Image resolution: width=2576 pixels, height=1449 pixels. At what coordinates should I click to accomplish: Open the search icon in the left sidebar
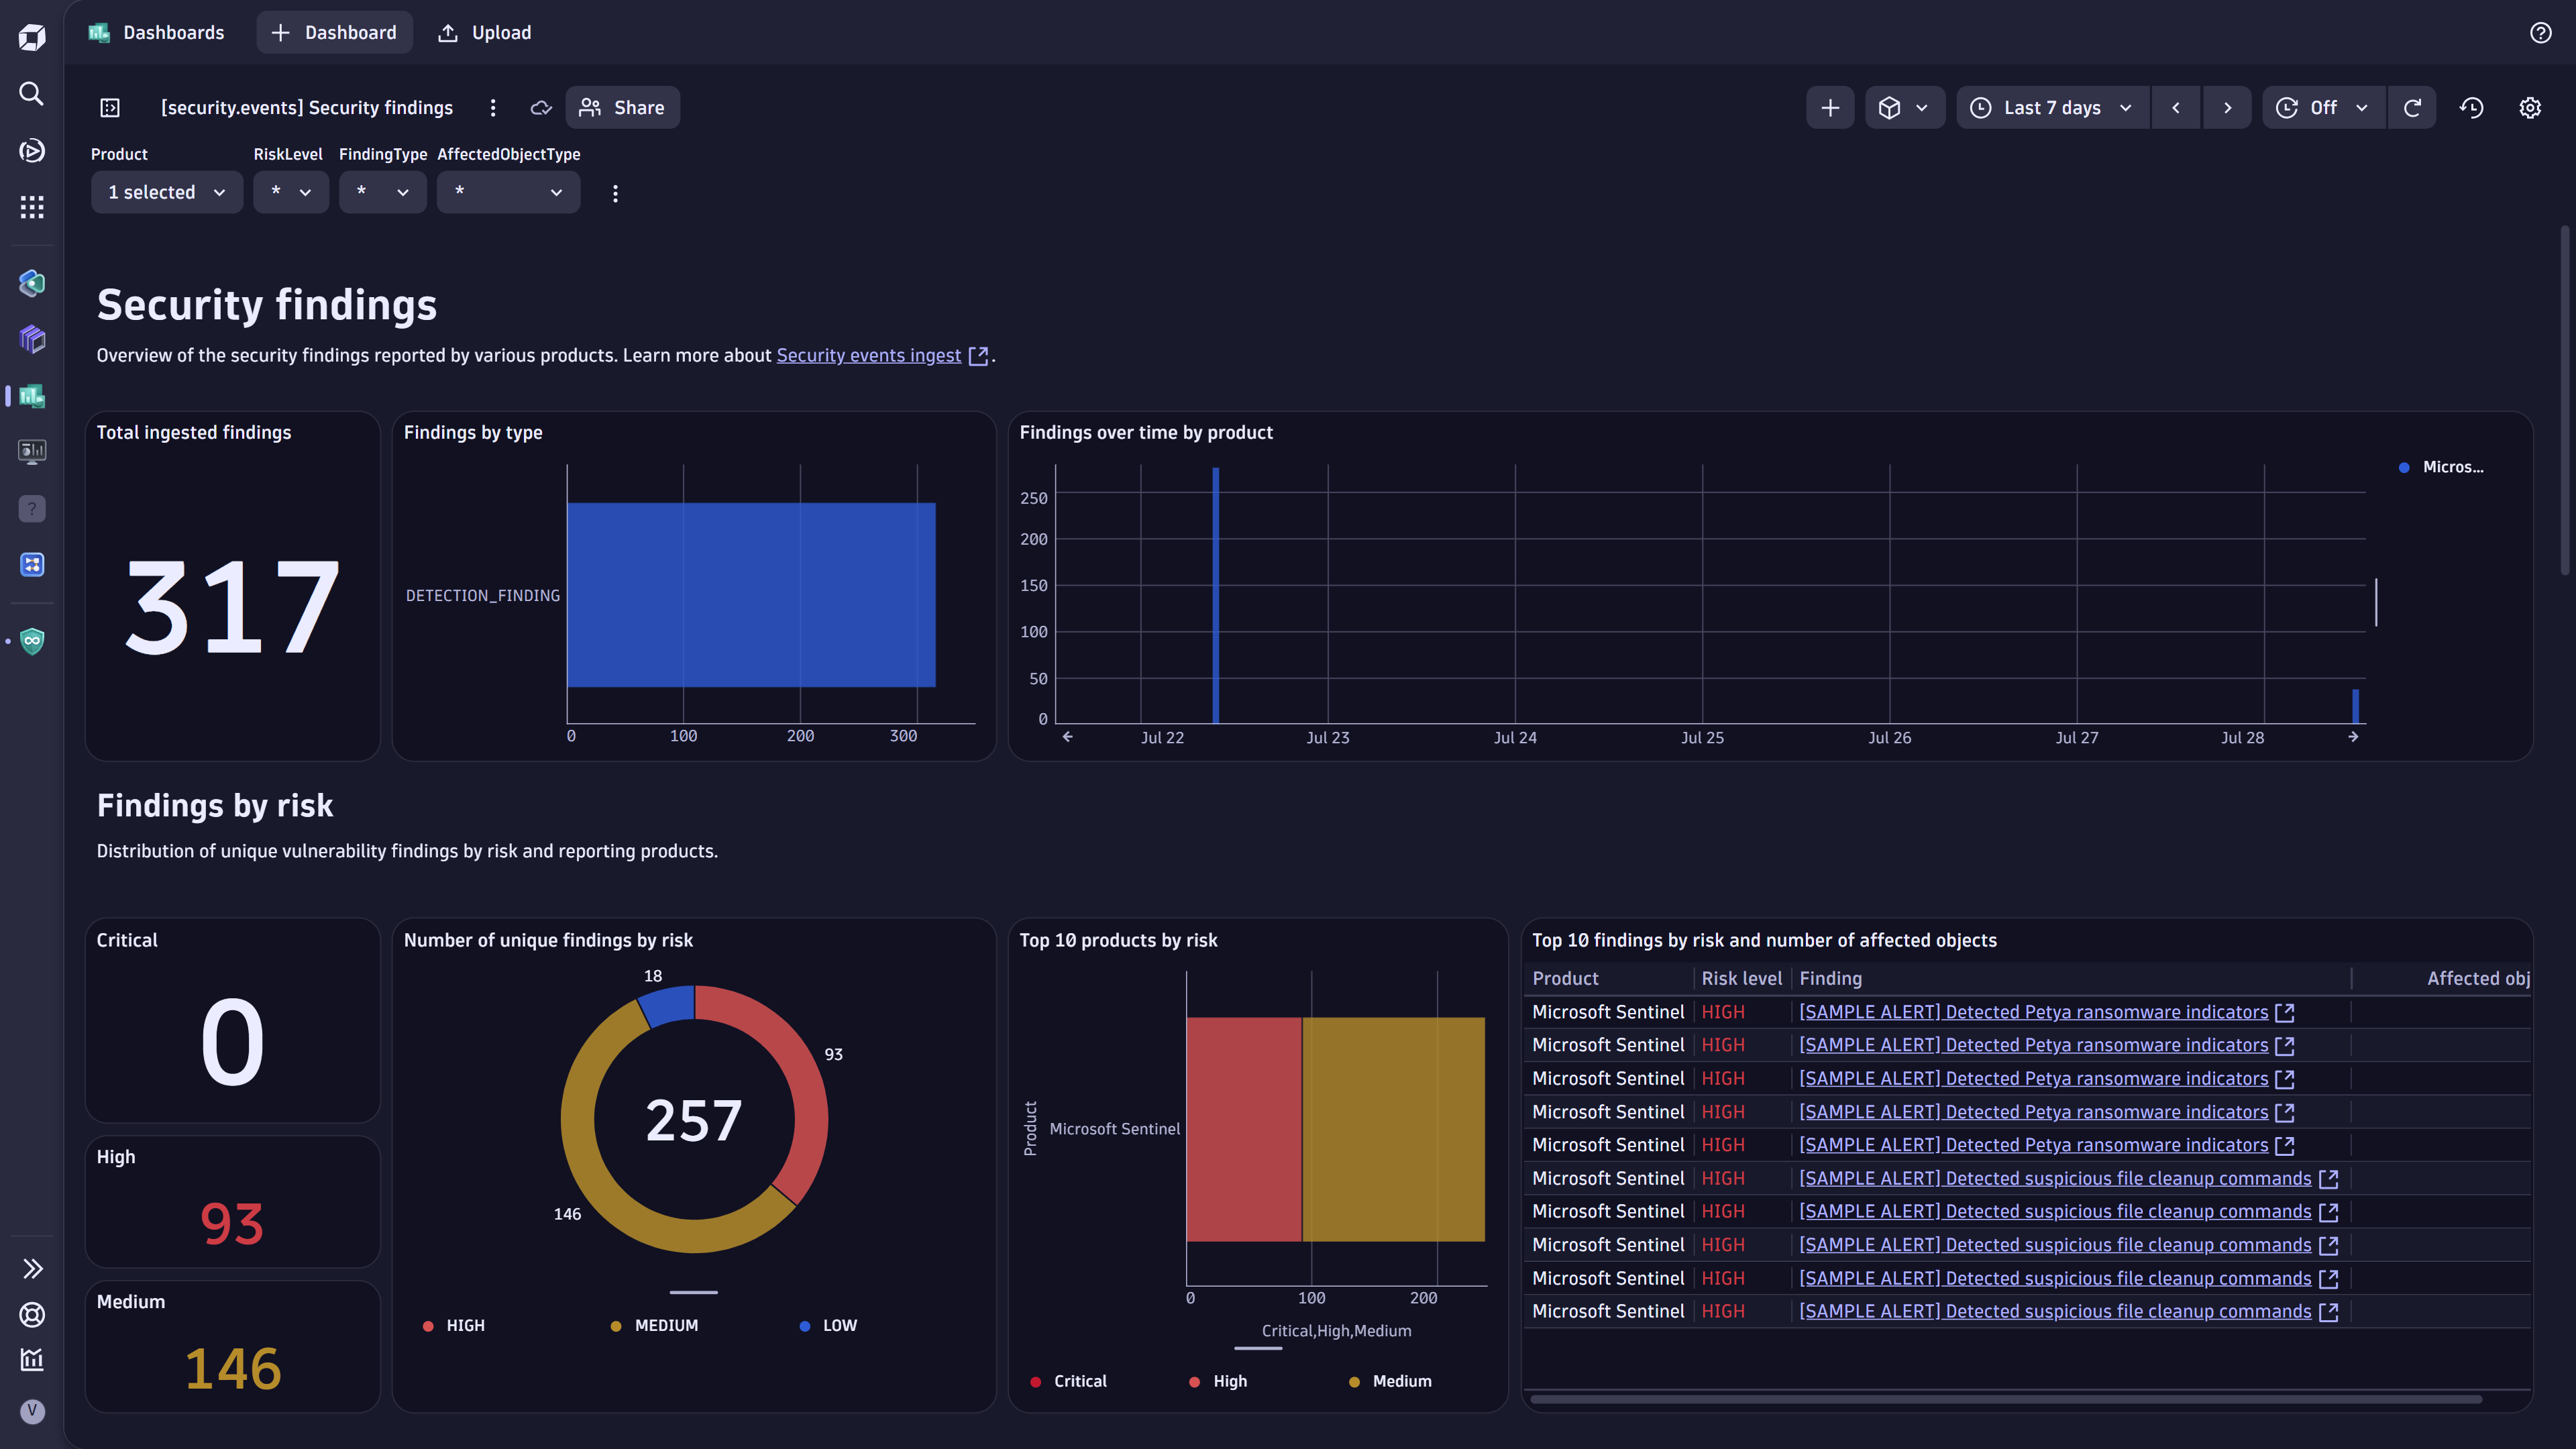(31, 93)
